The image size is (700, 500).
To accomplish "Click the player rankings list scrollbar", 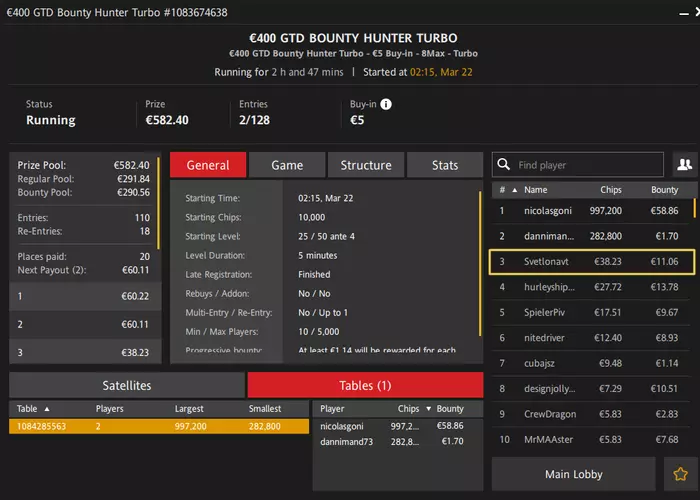I will point(694,208).
